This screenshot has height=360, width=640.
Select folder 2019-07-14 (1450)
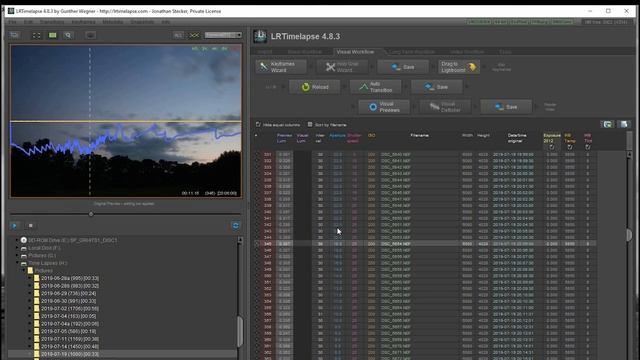coord(70,346)
